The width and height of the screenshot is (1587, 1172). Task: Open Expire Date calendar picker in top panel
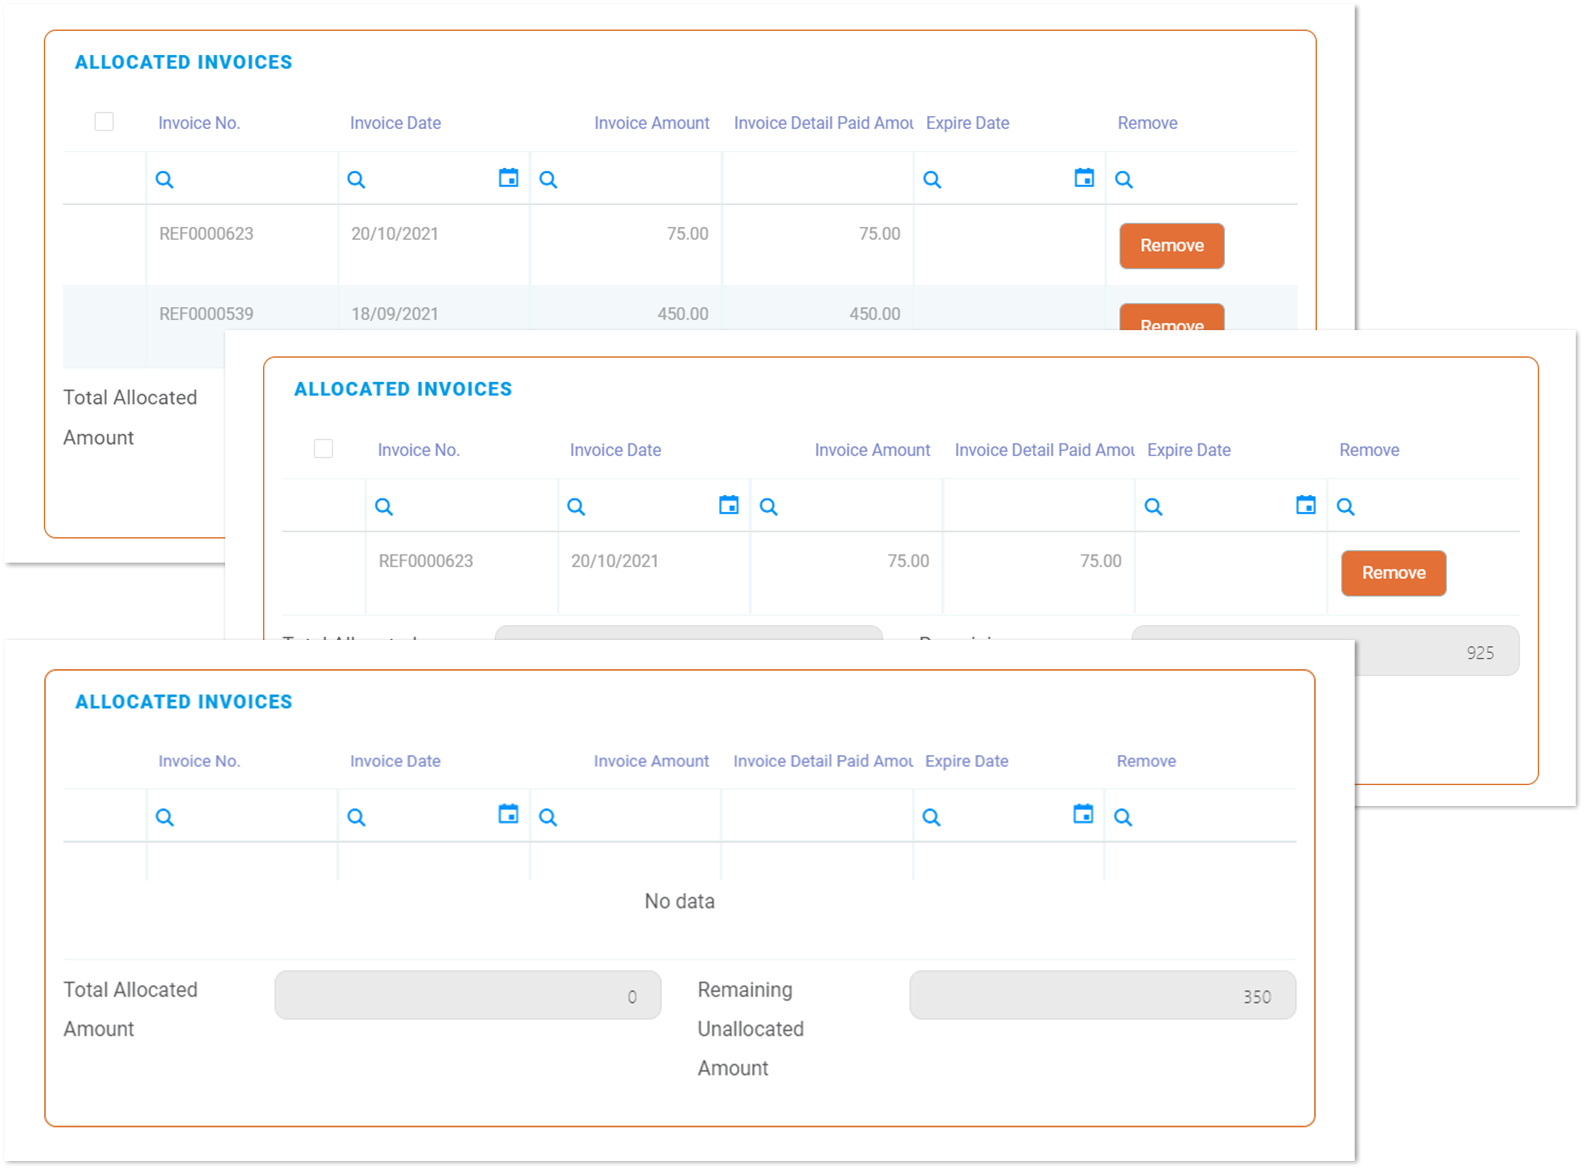pyautogui.click(x=1084, y=178)
